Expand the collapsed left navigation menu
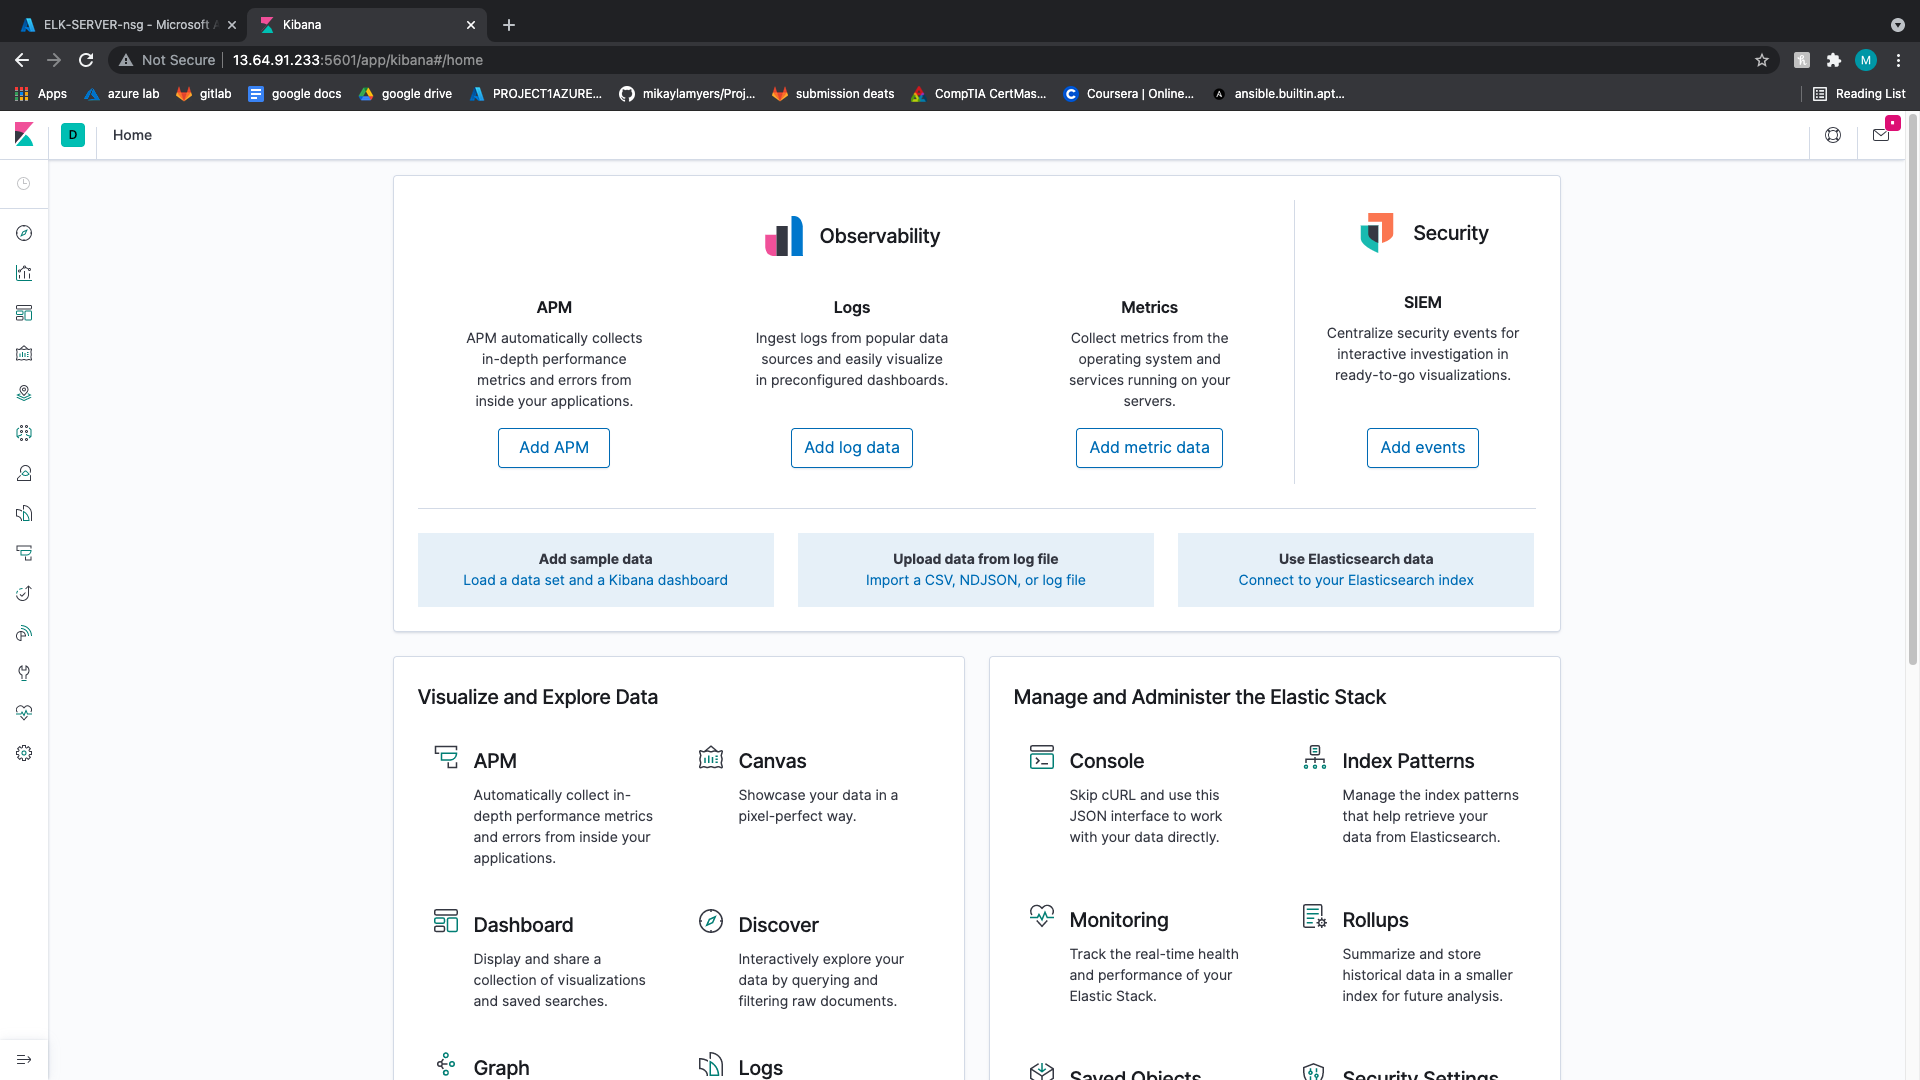This screenshot has width=1920, height=1080. (24, 1059)
